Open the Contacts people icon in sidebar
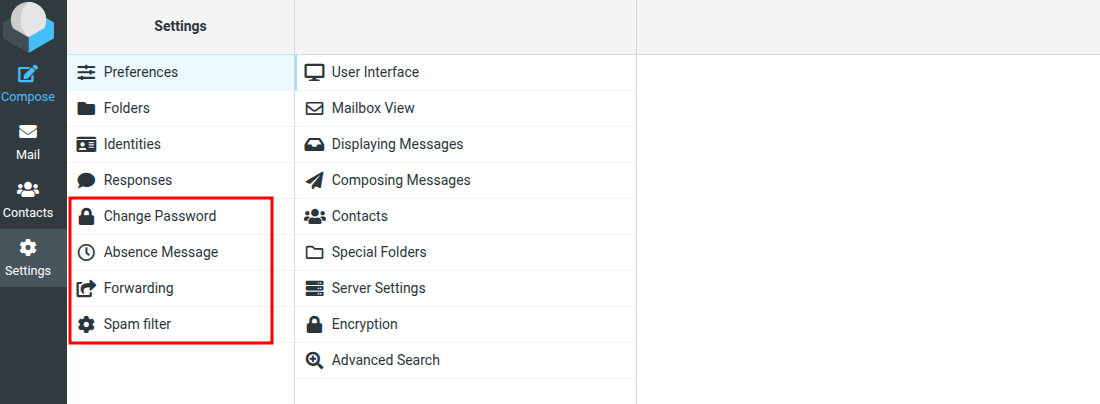 pyautogui.click(x=28, y=189)
